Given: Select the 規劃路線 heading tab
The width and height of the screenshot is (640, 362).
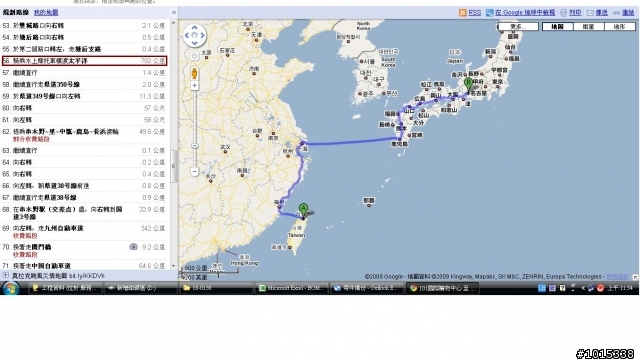Looking at the screenshot, I should click(16, 13).
